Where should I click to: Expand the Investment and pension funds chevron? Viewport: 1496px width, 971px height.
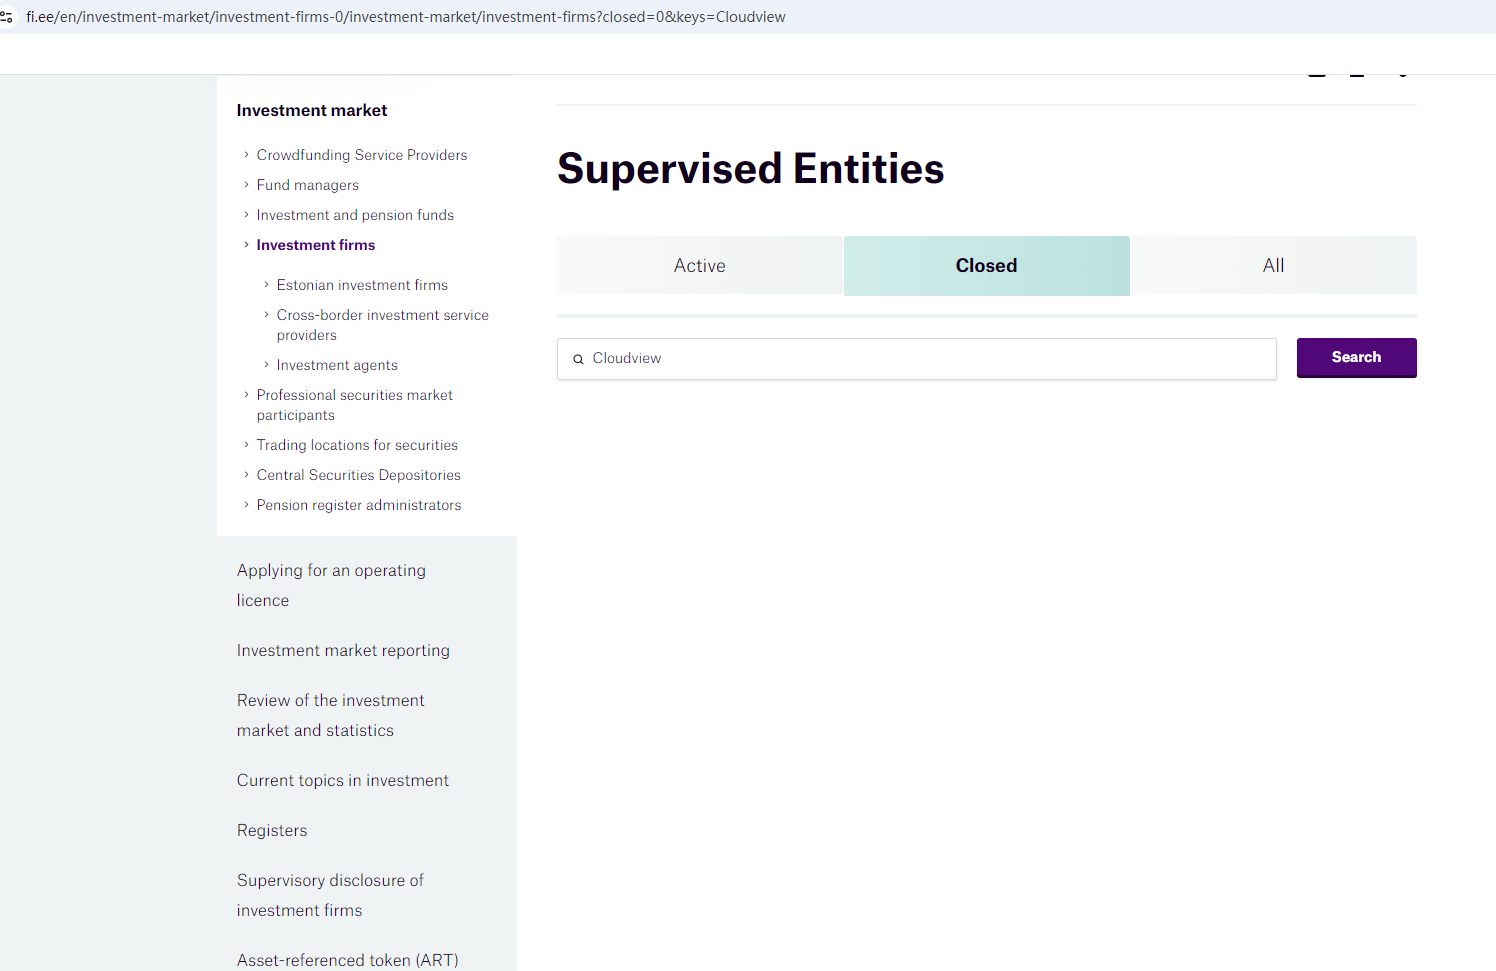[246, 215]
